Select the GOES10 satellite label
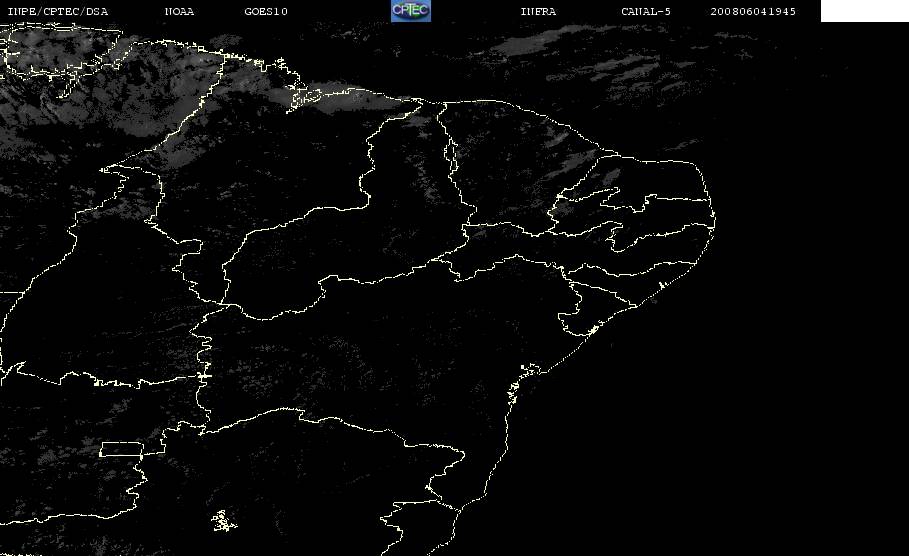 266,12
